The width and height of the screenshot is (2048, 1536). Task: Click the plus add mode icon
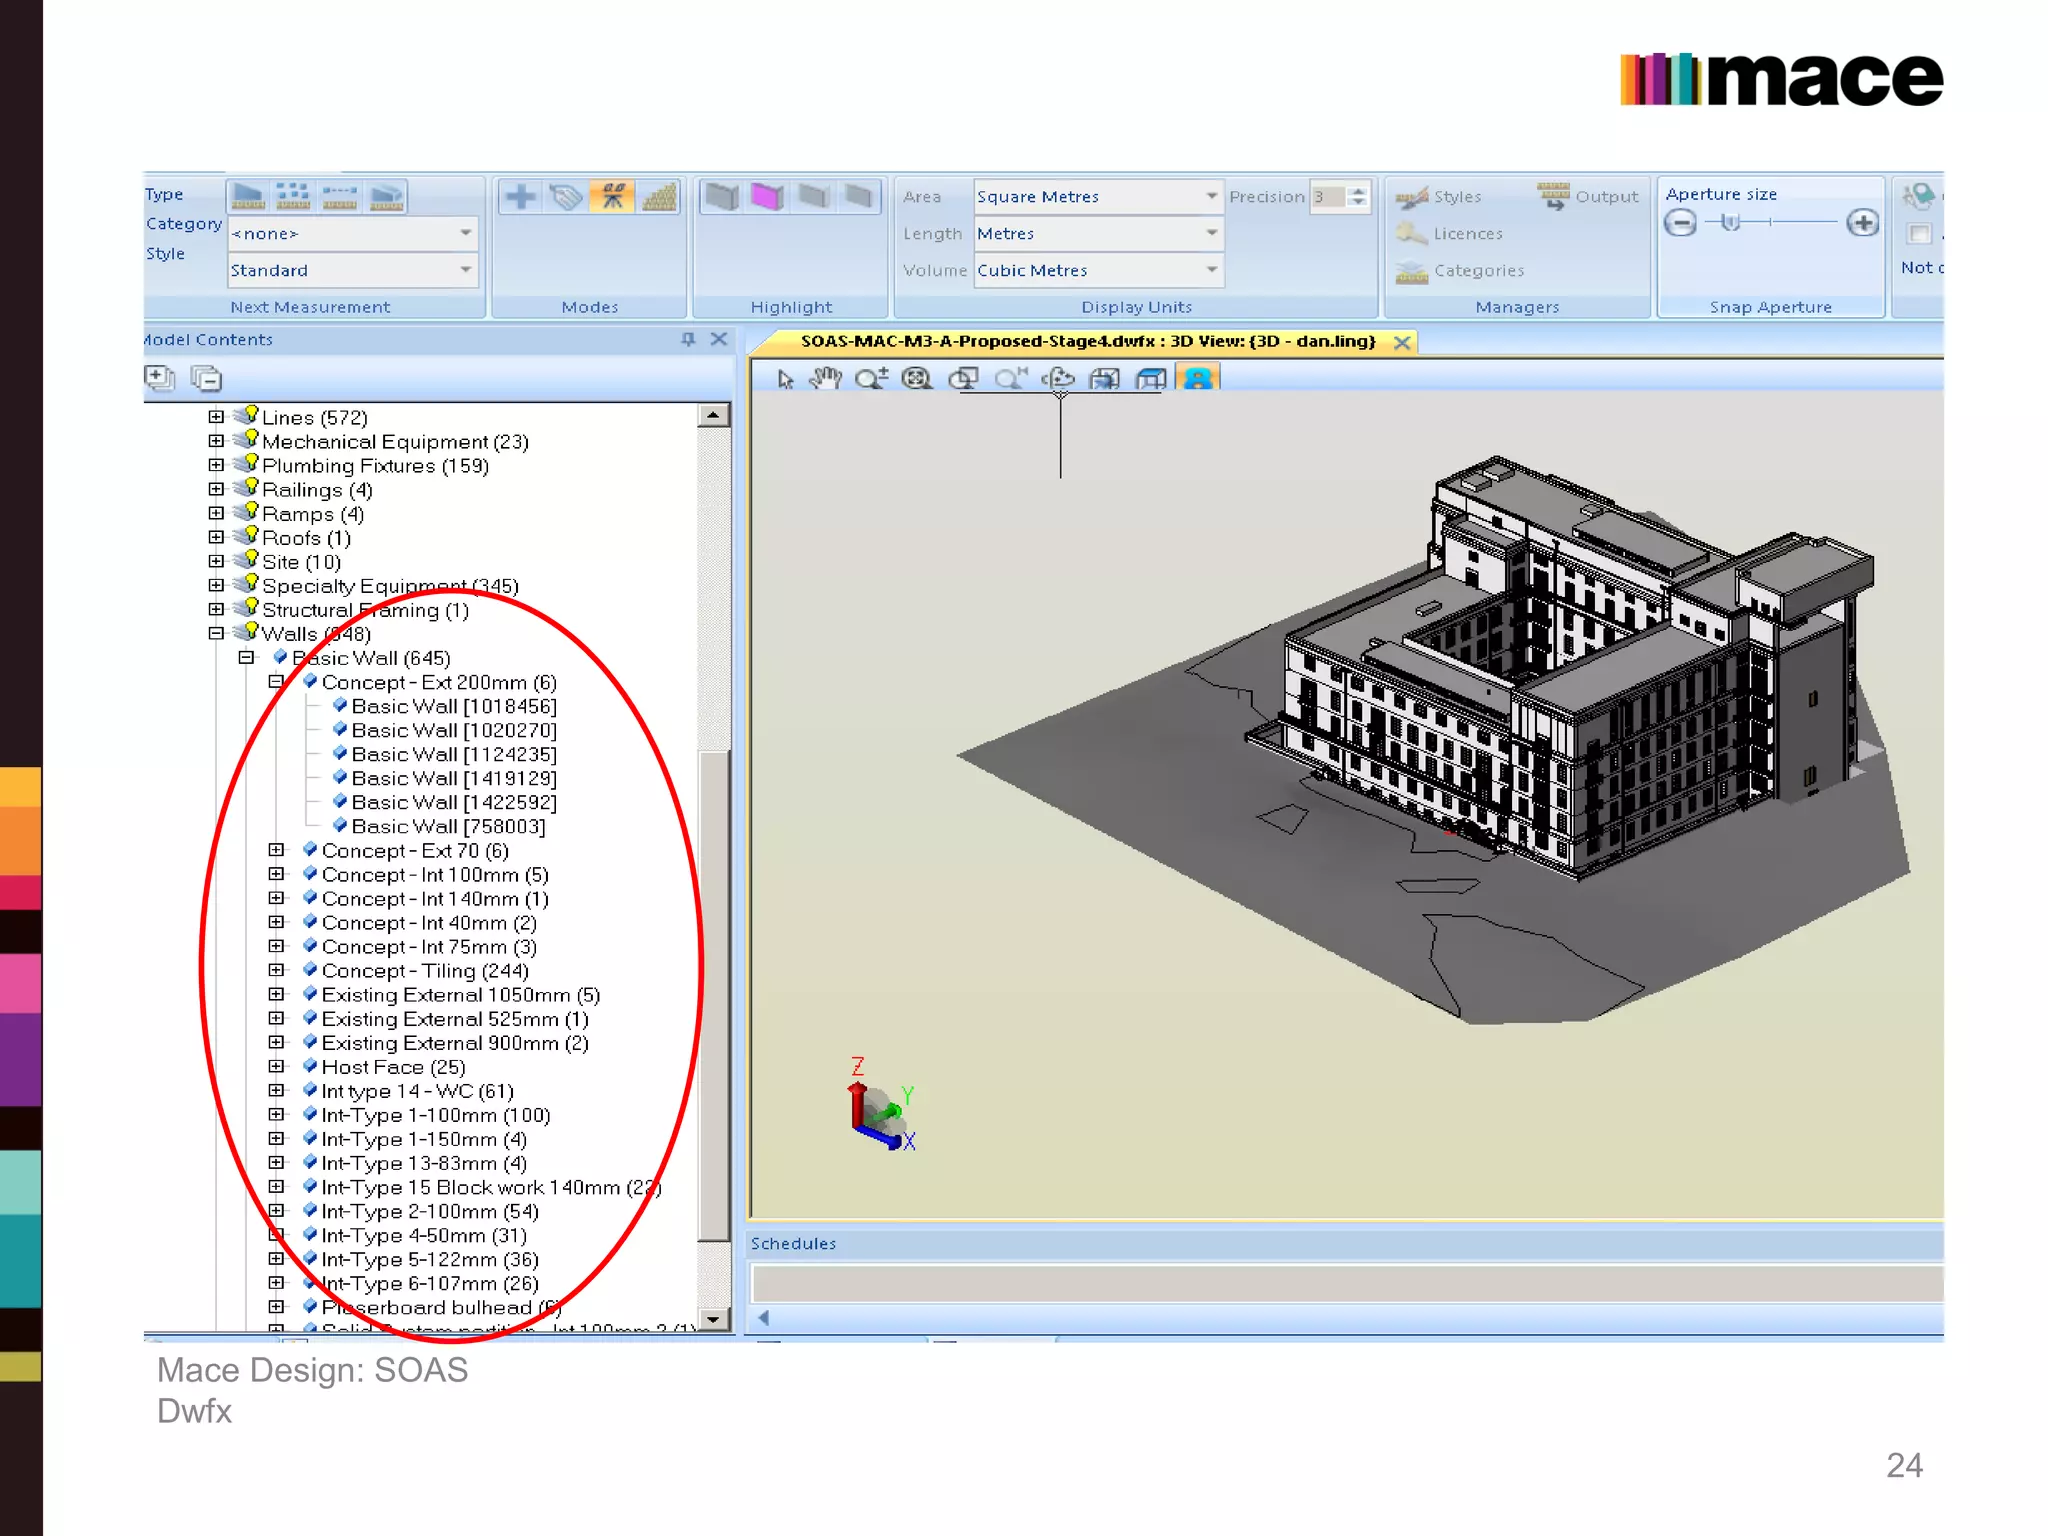(520, 196)
